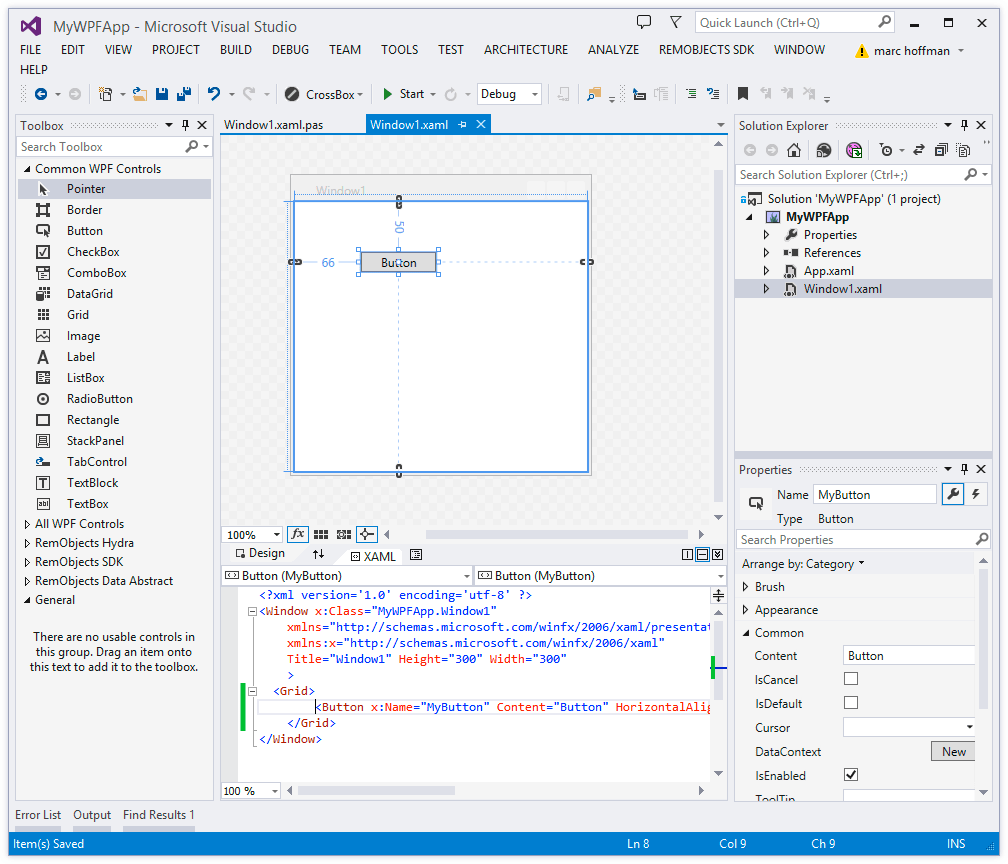This screenshot has height=864, width=1008.
Task: Click the Undo arrow icon
Action: coord(214,94)
